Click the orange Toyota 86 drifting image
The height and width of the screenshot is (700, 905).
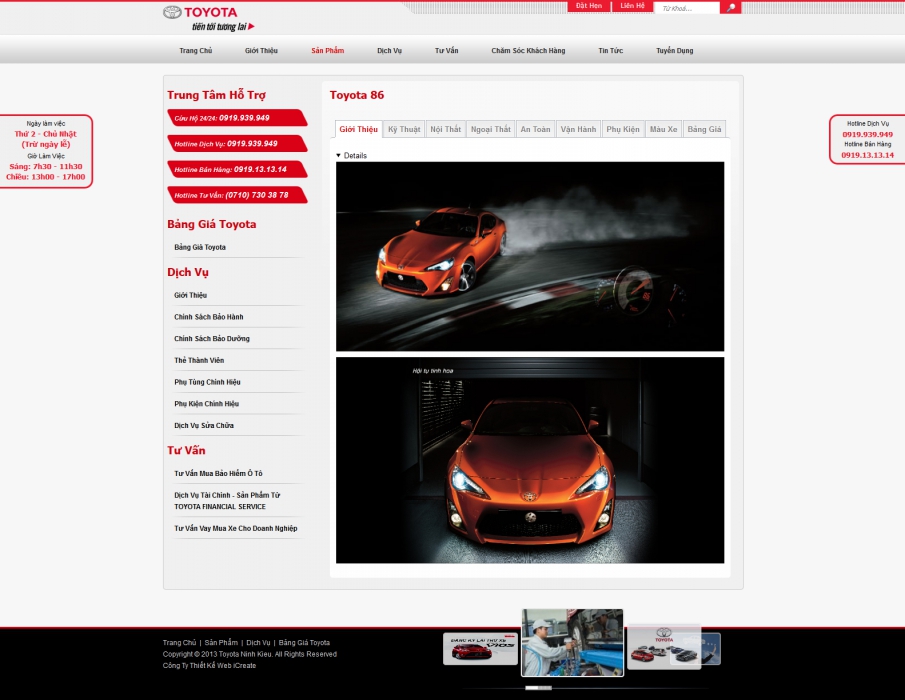pyautogui.click(x=530, y=256)
